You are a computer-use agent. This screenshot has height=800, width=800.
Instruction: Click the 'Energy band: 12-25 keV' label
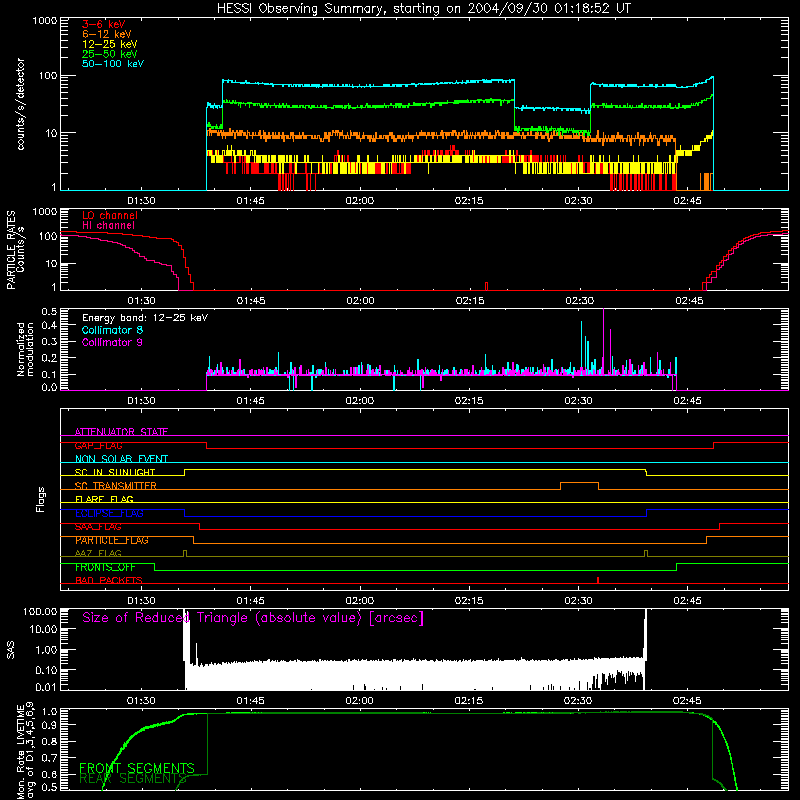point(145,318)
